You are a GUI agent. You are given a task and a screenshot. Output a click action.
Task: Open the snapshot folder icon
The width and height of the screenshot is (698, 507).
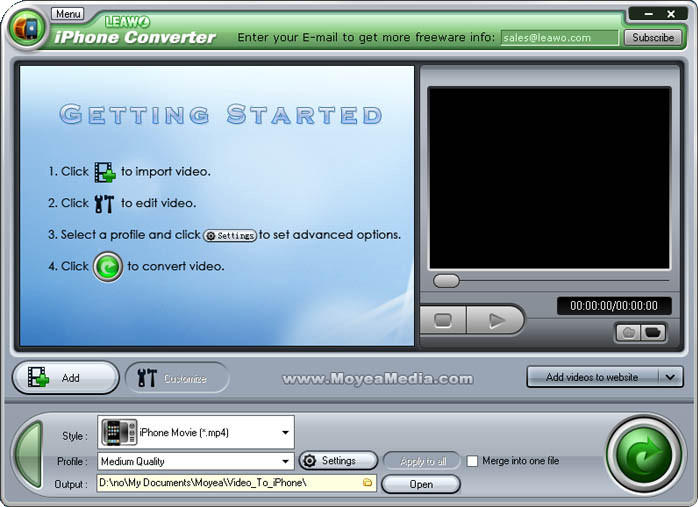point(653,333)
